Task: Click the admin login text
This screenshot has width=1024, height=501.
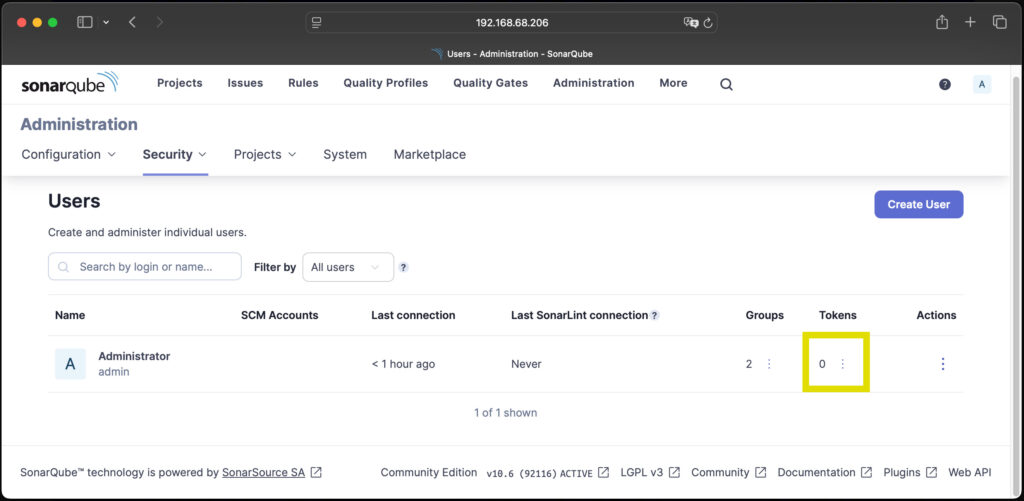Action: click(x=114, y=372)
